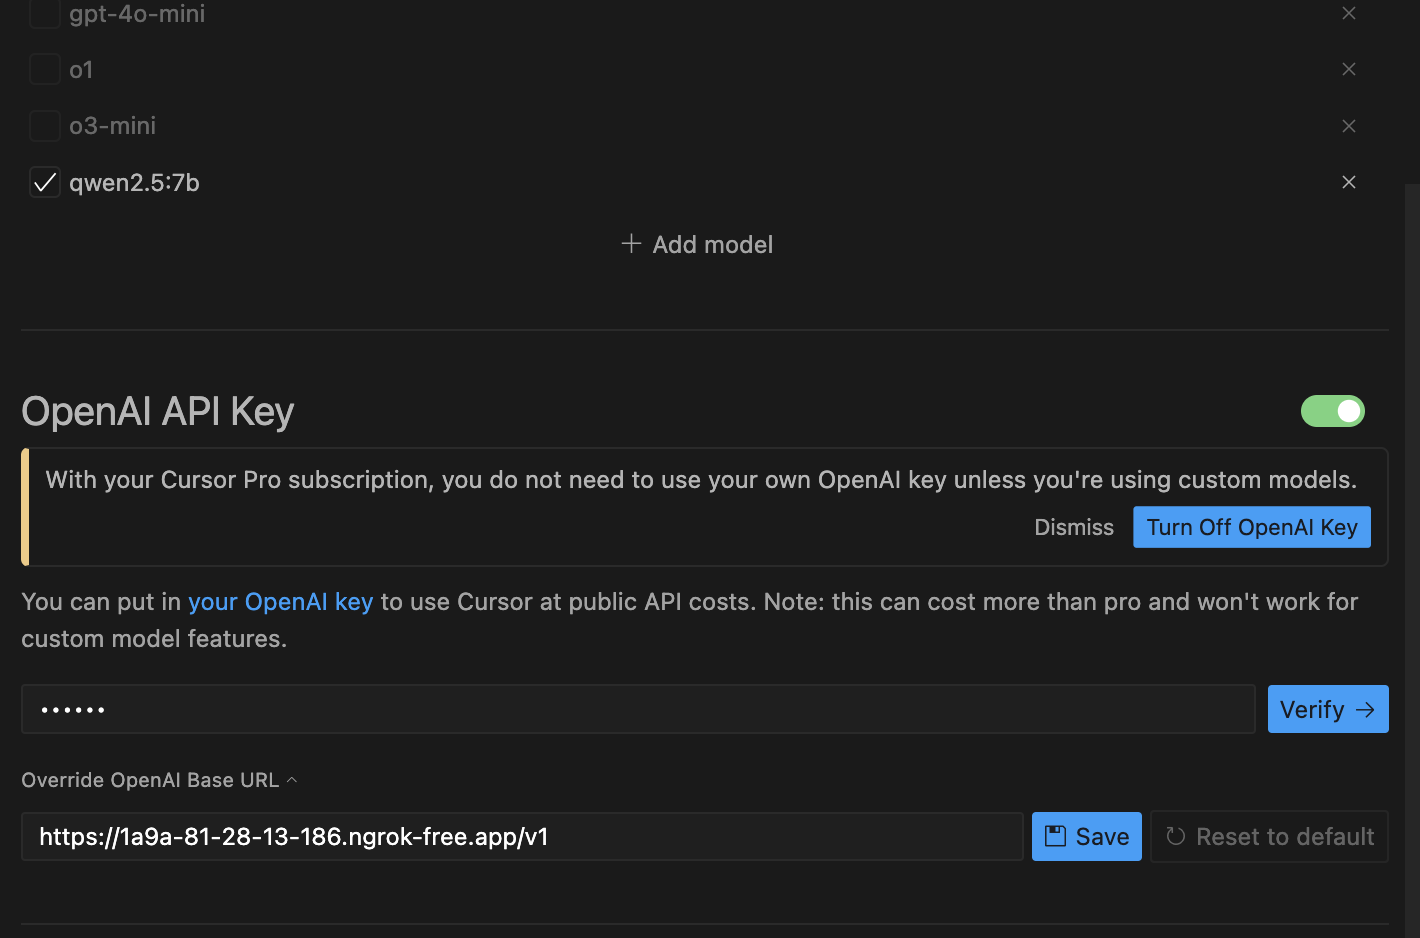Click the circular Reset arrow icon
Viewport: 1420px width, 938px height.
coord(1176,836)
